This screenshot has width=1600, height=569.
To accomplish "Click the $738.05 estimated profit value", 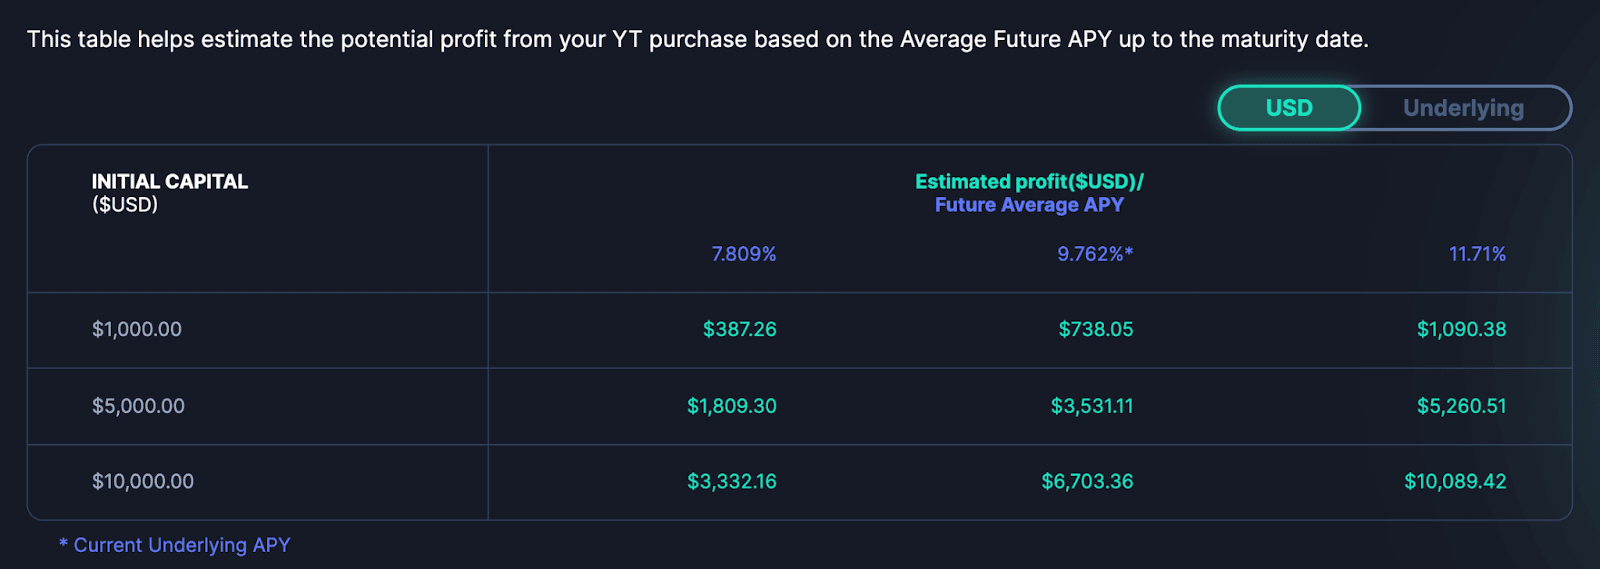I will coord(1096,329).
